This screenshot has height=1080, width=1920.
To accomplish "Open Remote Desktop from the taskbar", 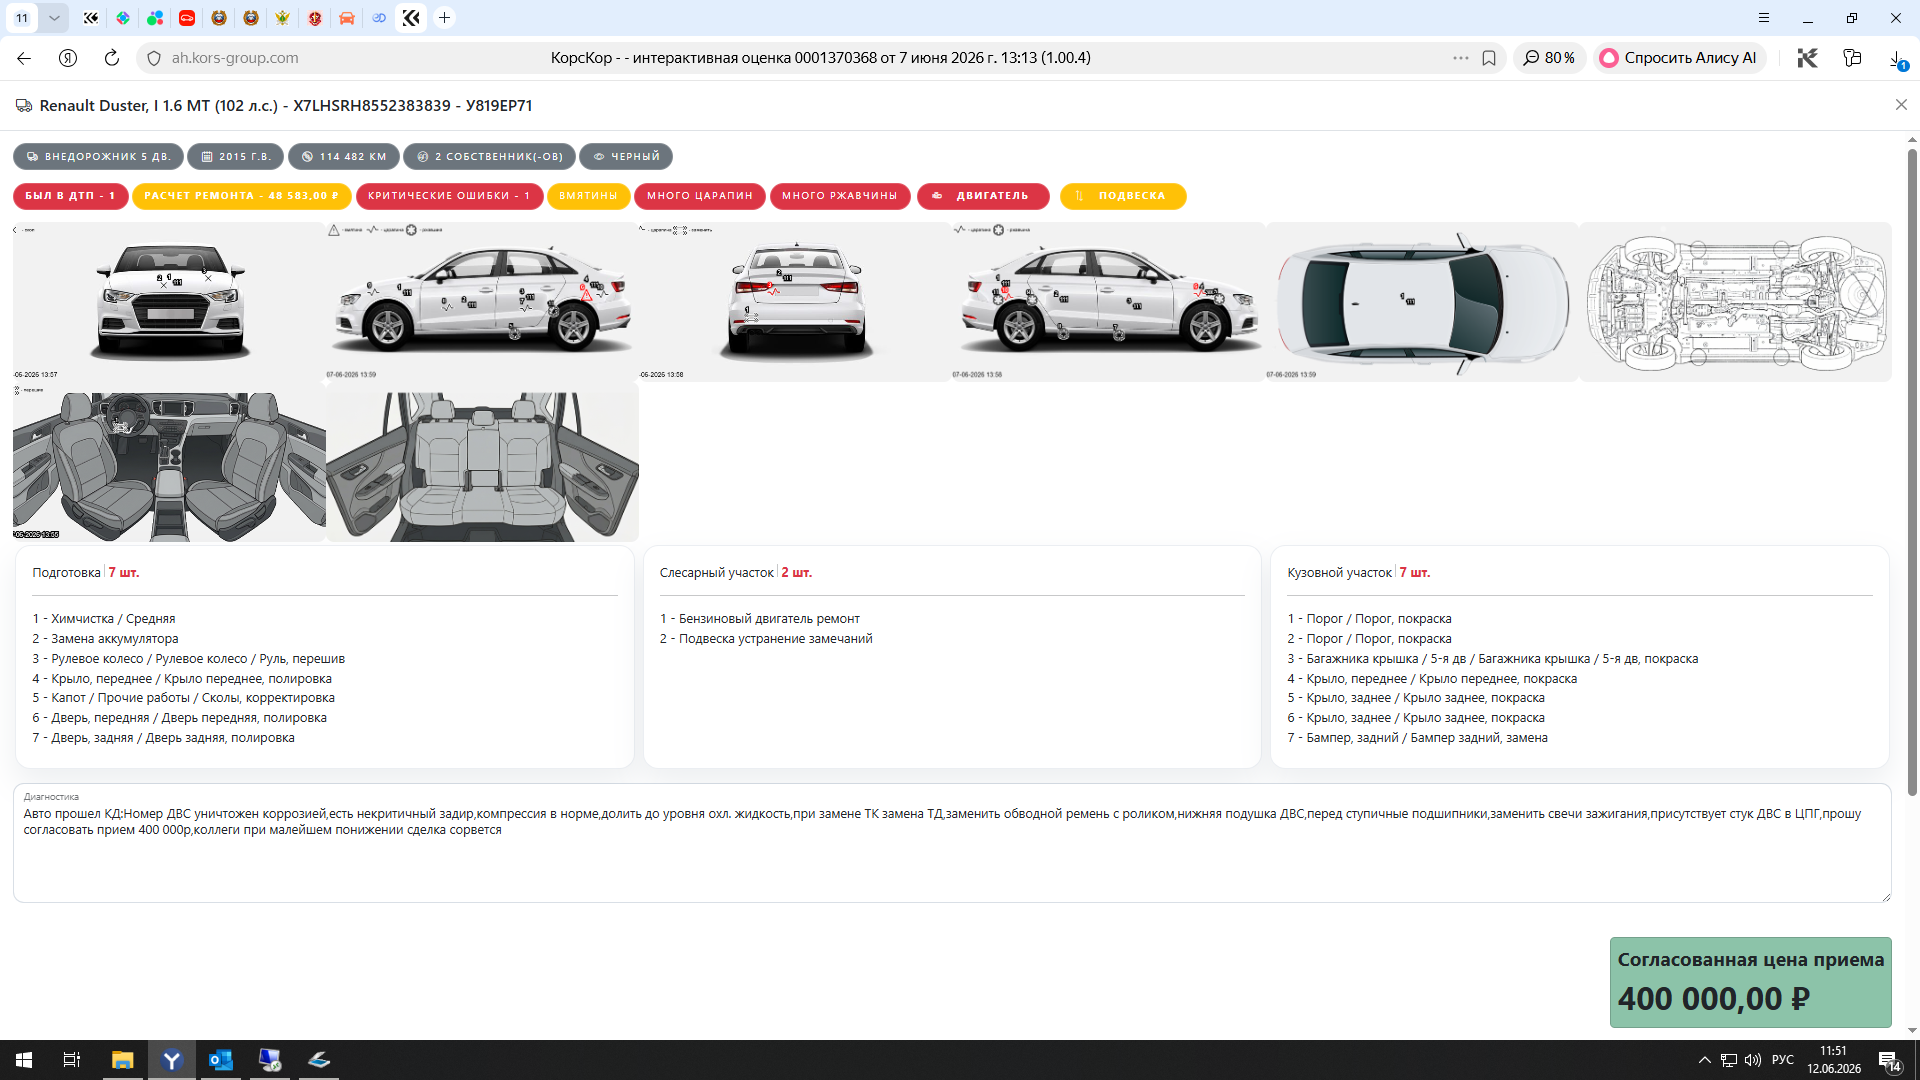I will tap(269, 1060).
